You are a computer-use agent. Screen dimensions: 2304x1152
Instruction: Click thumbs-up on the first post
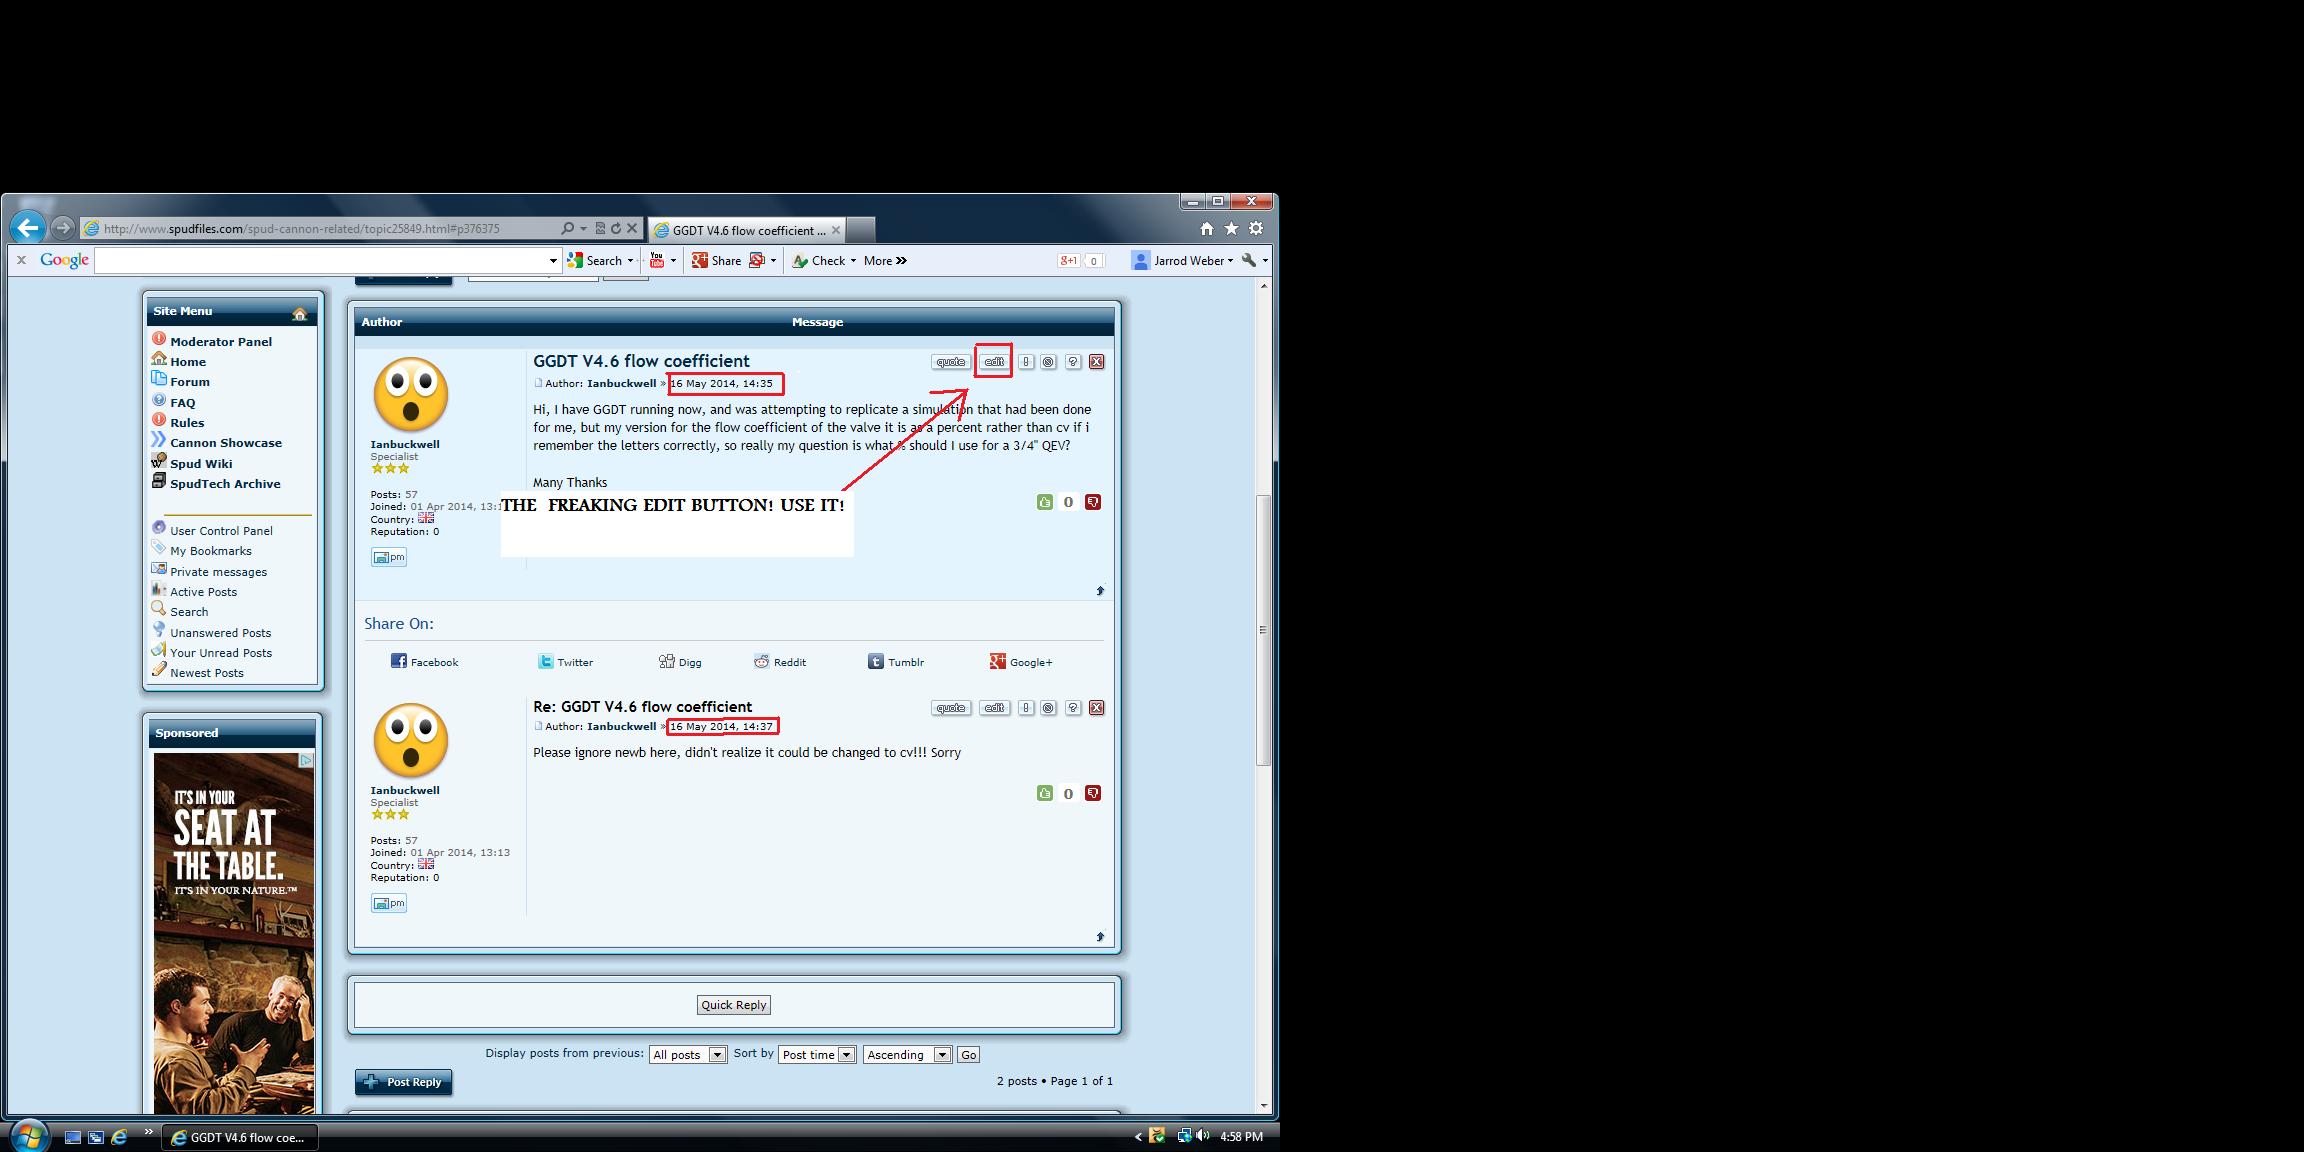click(1045, 502)
